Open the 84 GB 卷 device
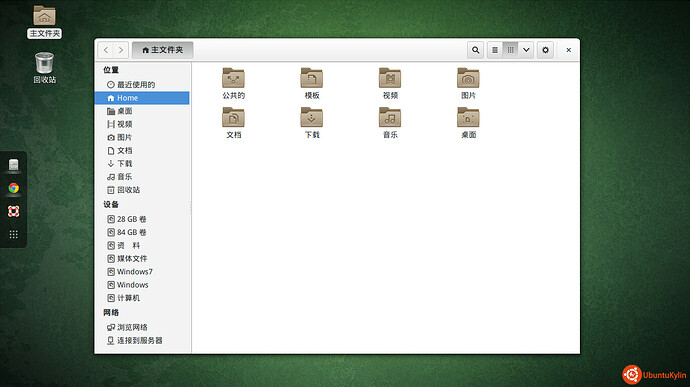 pyautogui.click(x=142, y=232)
